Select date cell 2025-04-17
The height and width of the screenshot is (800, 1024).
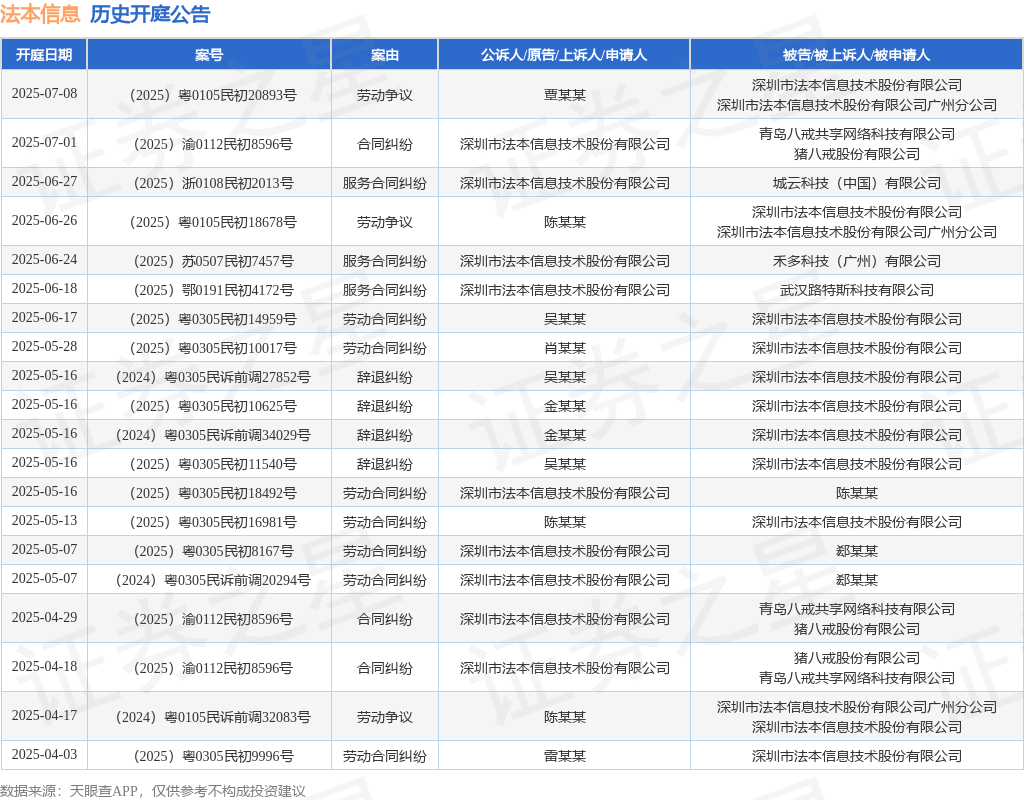44,716
